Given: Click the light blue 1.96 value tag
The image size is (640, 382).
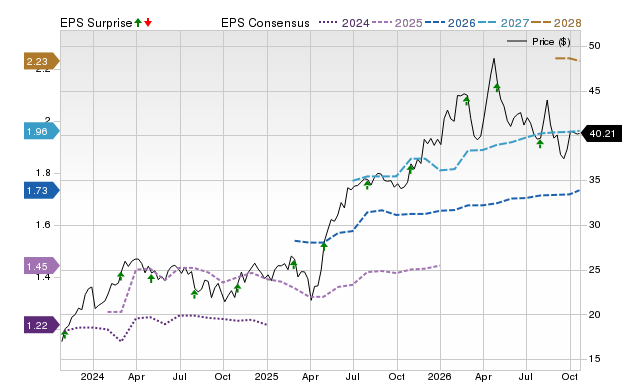Looking at the screenshot, I should (x=42, y=131).
